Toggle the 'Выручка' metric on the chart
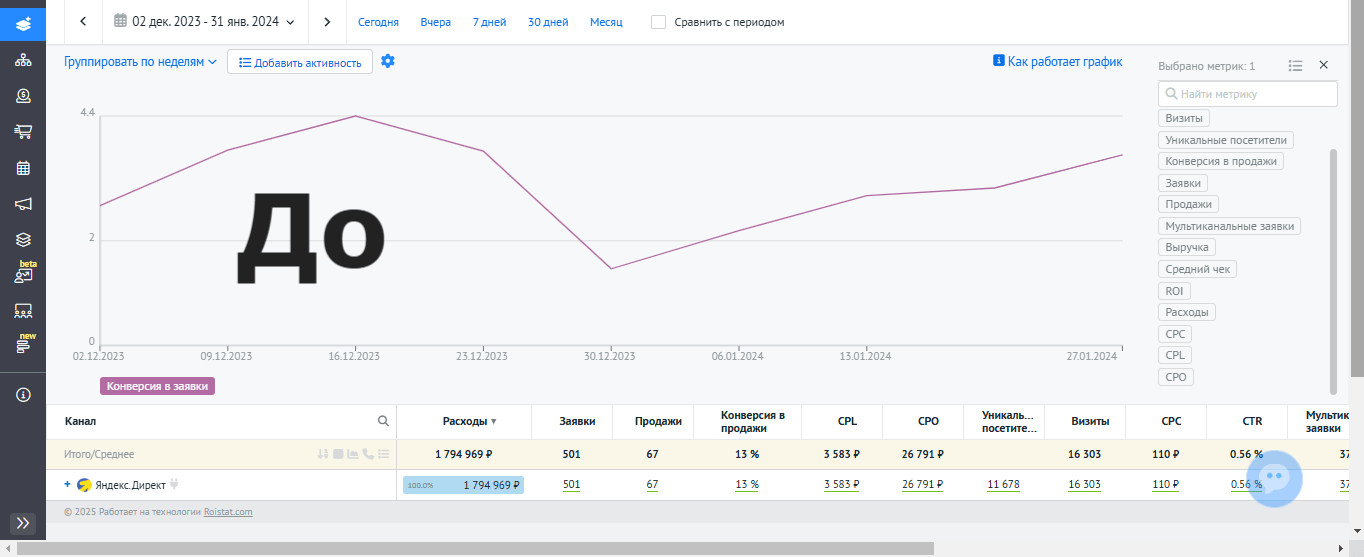This screenshot has height=557, width=1364. (1187, 247)
